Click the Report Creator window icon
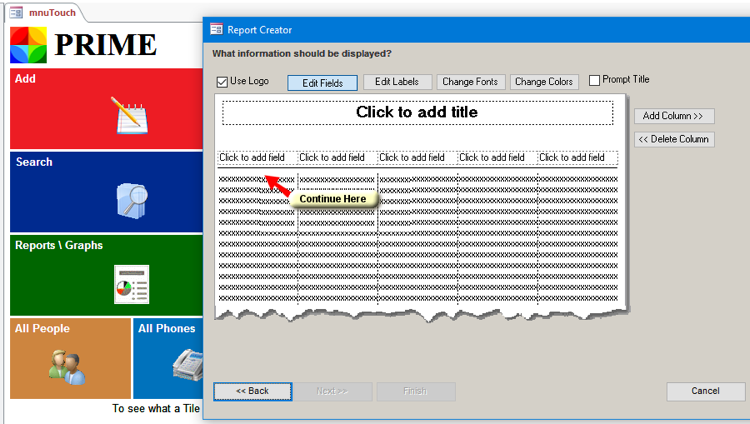Screen dimensions: 750x424 click(x=216, y=30)
